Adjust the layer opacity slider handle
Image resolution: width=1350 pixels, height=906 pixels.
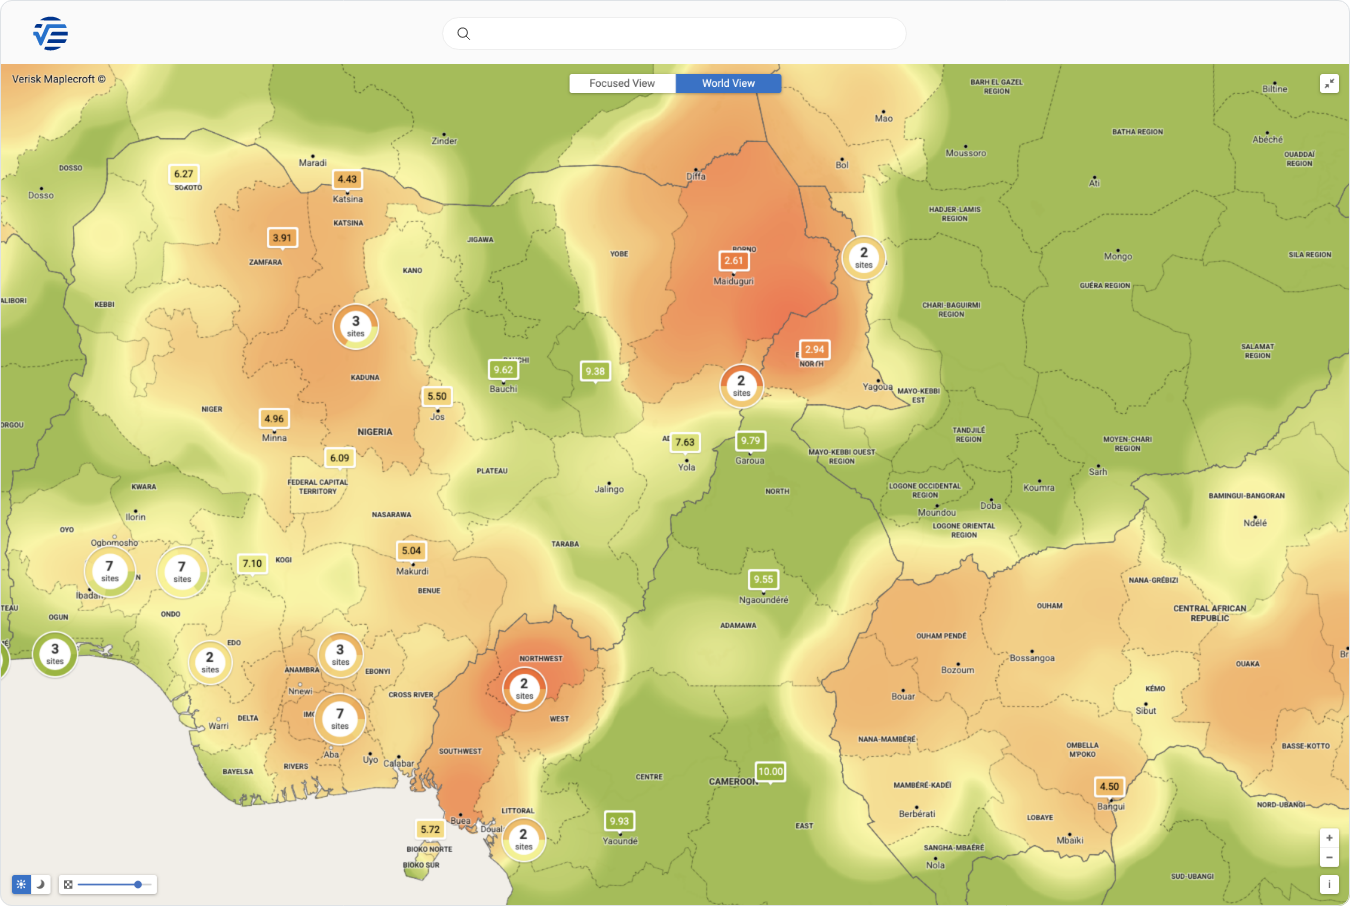click(138, 884)
